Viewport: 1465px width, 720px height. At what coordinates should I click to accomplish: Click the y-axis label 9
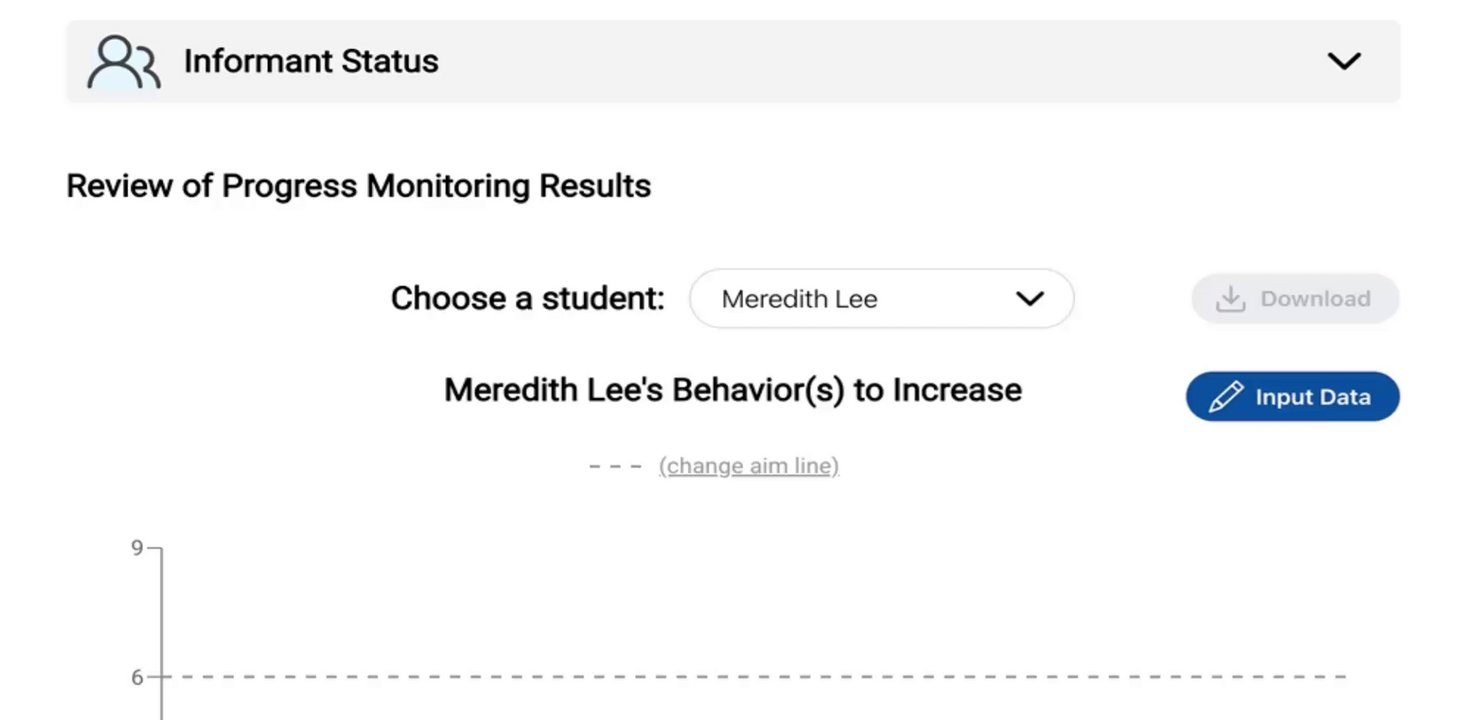(137, 548)
